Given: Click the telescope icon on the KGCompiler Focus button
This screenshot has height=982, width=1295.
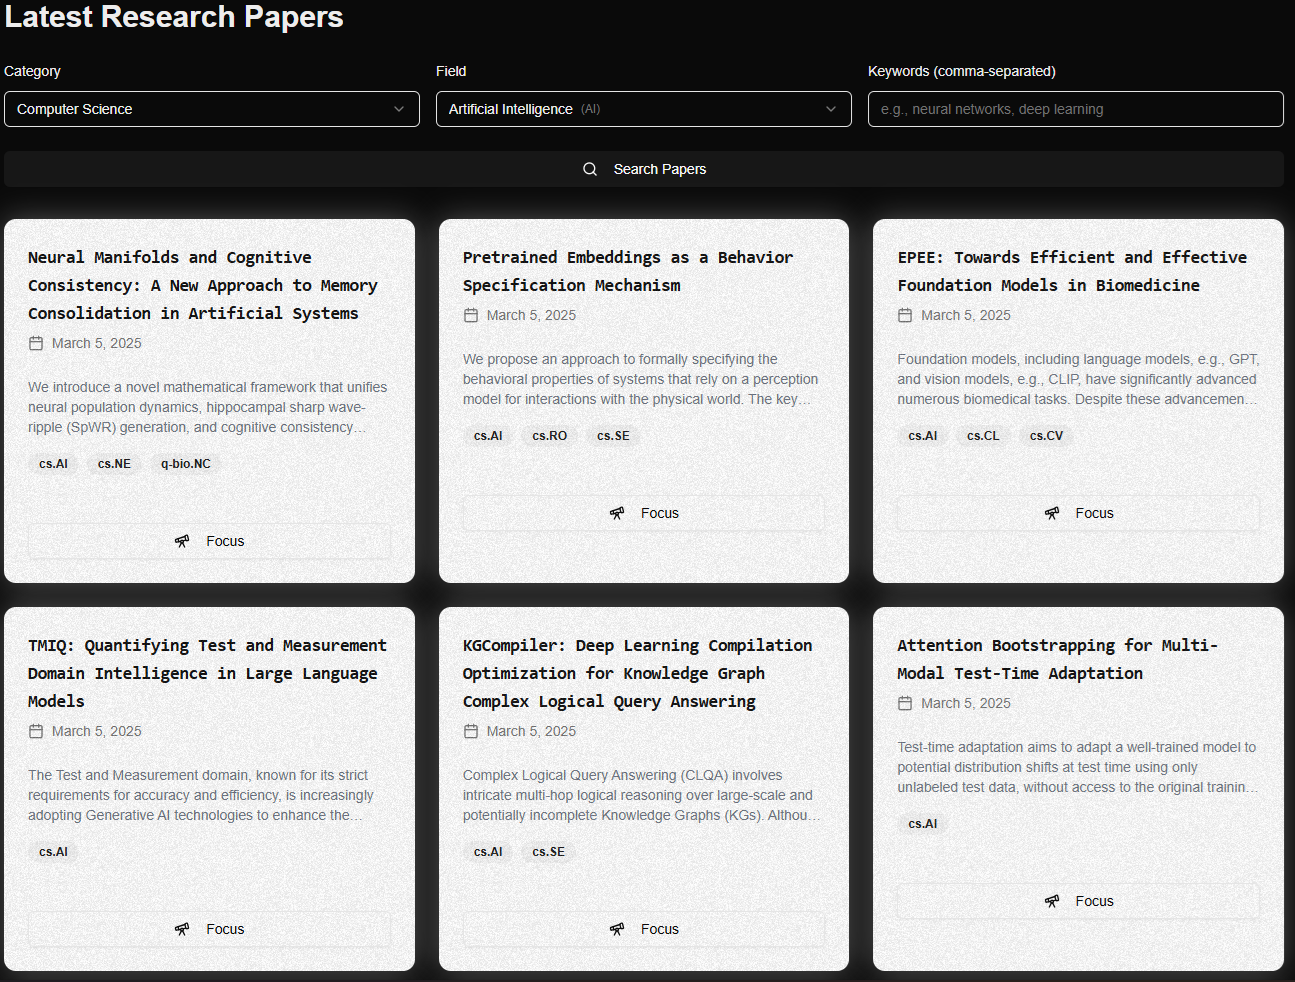Looking at the screenshot, I should point(618,929).
